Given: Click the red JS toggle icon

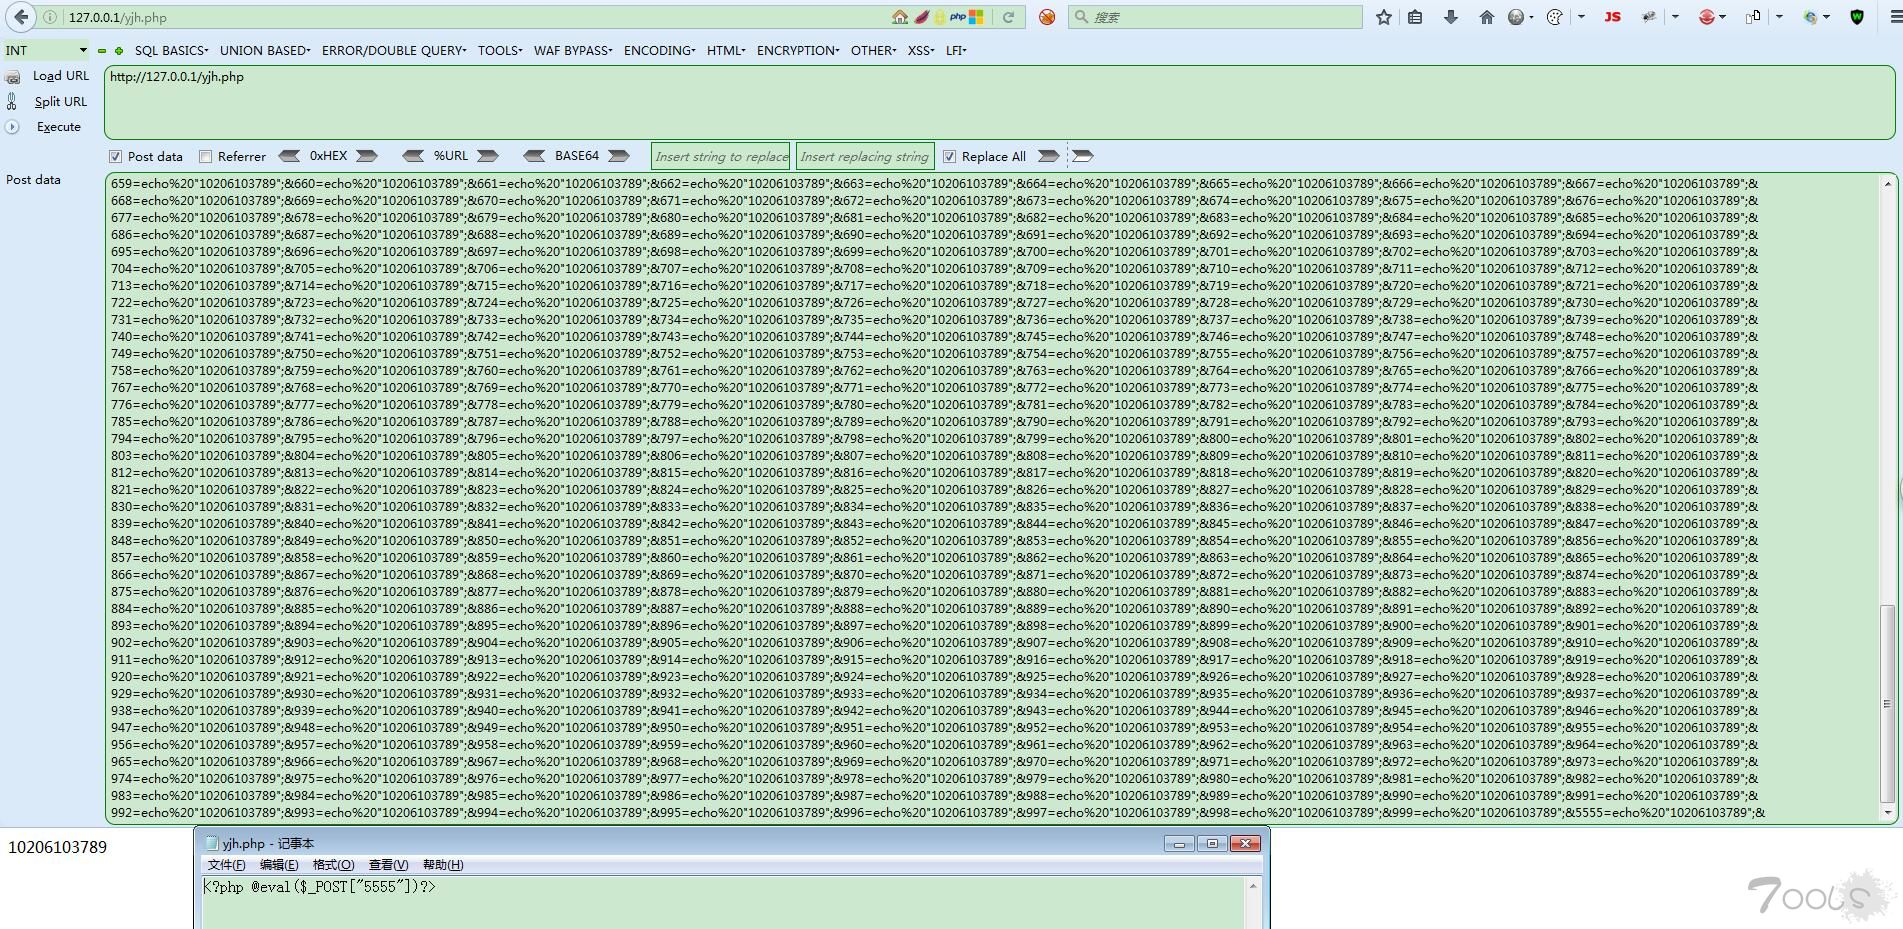Looking at the screenshot, I should click(x=1612, y=17).
